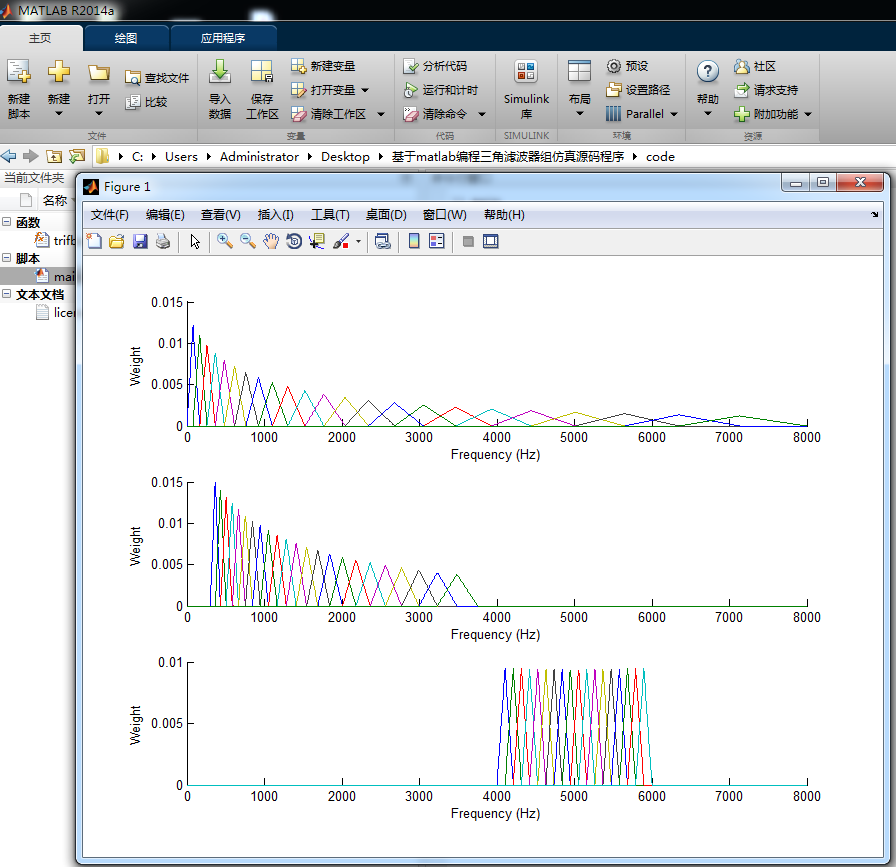
Task: Open the Layout (布局) dropdown
Action: [x=579, y=114]
